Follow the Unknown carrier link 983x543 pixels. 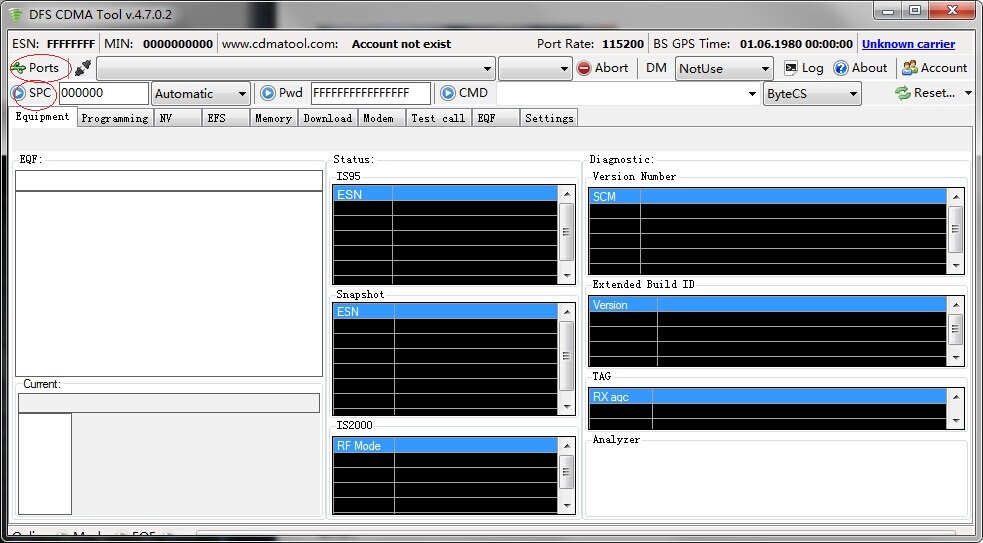tap(908, 44)
